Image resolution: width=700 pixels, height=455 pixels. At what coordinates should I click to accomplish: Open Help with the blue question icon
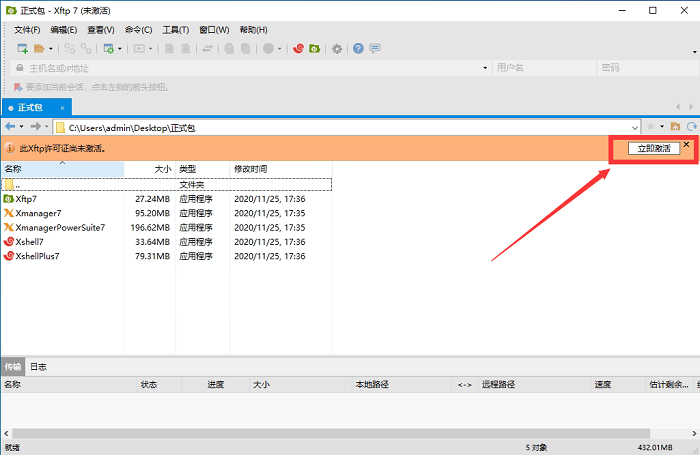click(358, 48)
